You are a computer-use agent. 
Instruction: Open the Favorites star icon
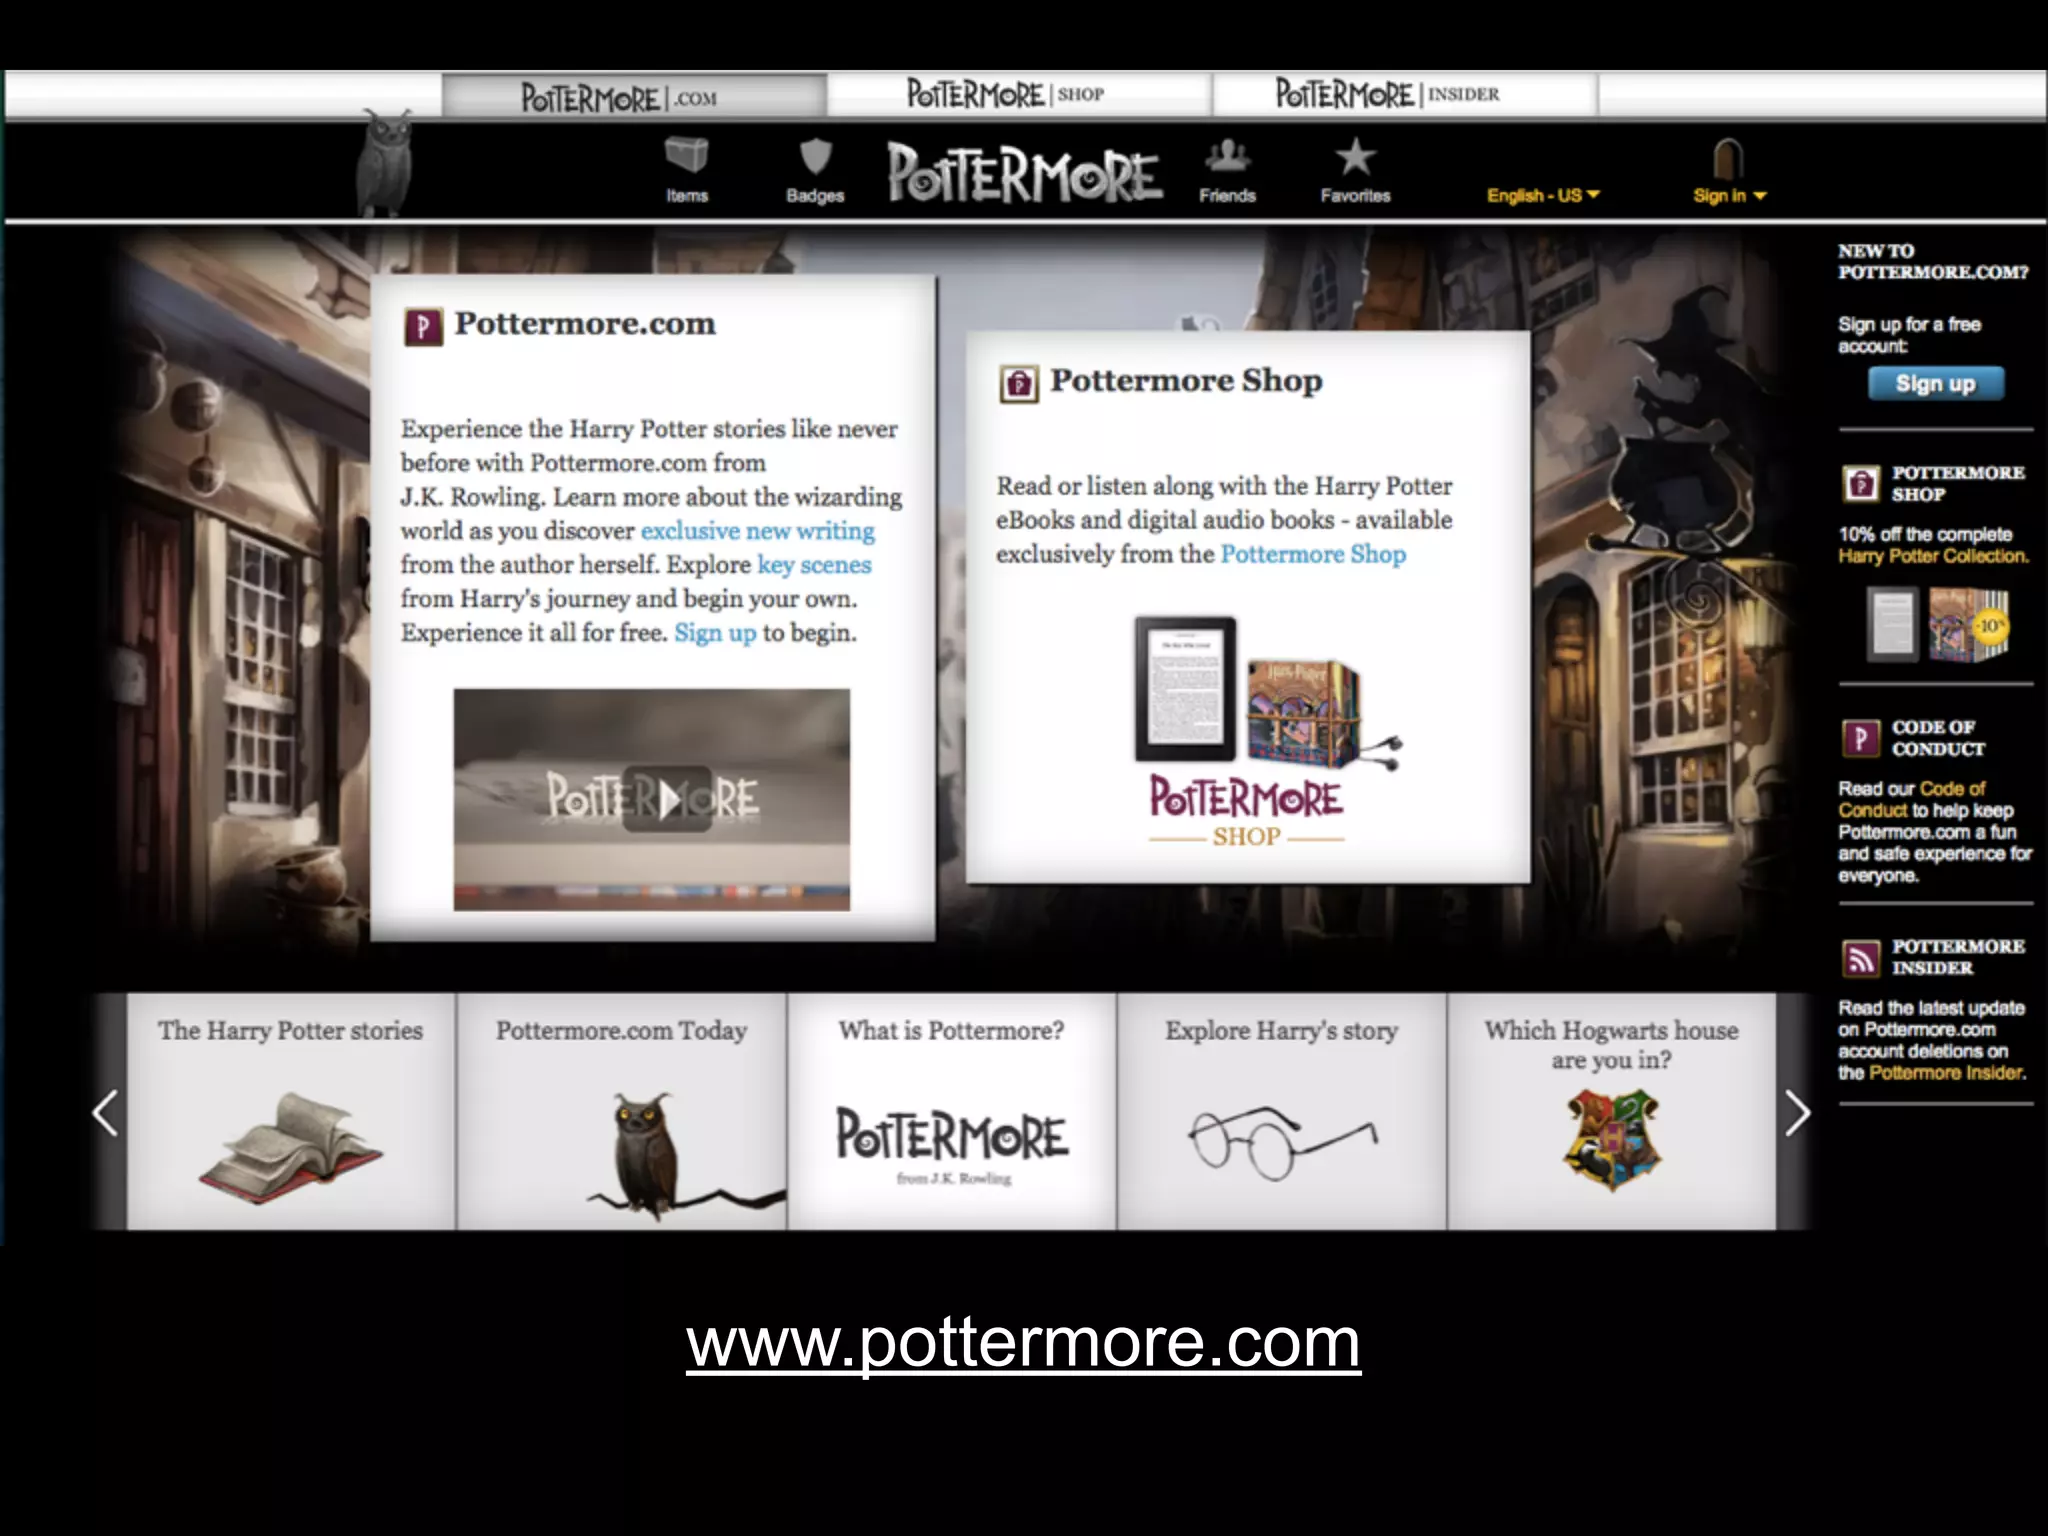[x=1355, y=157]
